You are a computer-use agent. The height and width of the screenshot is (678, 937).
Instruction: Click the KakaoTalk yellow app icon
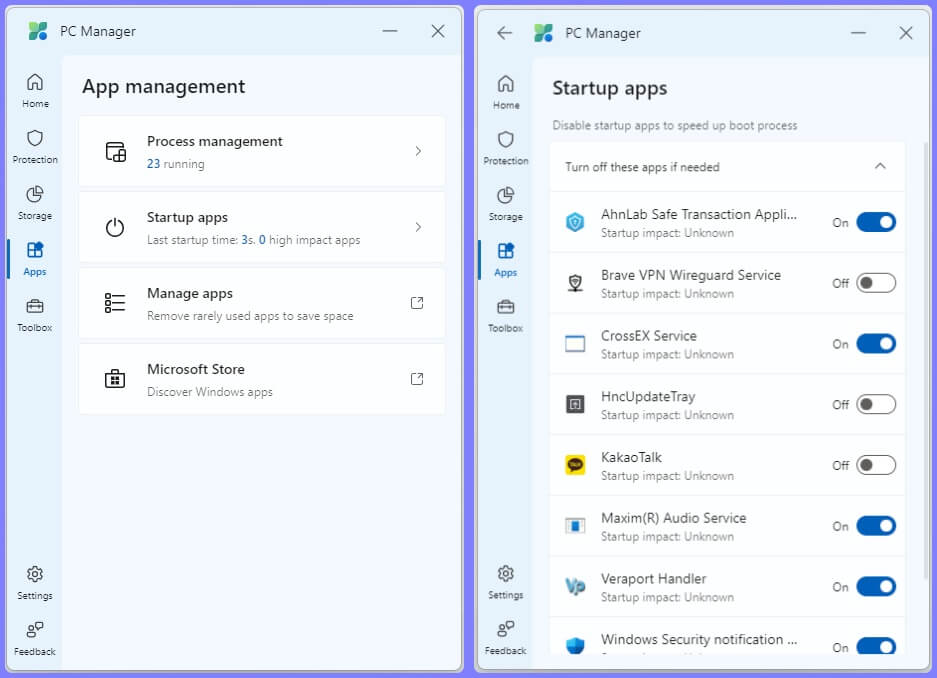point(575,465)
